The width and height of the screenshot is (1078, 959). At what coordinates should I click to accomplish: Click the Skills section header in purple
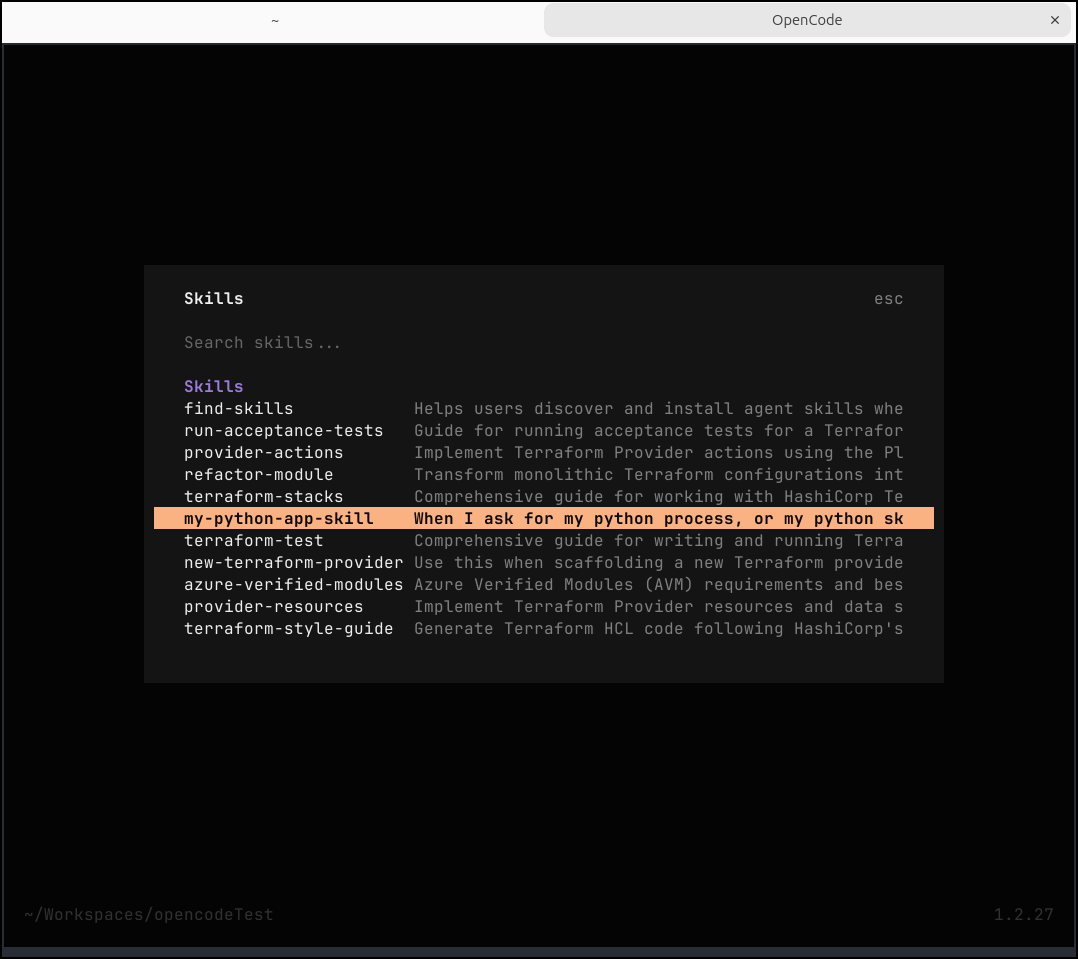213,386
